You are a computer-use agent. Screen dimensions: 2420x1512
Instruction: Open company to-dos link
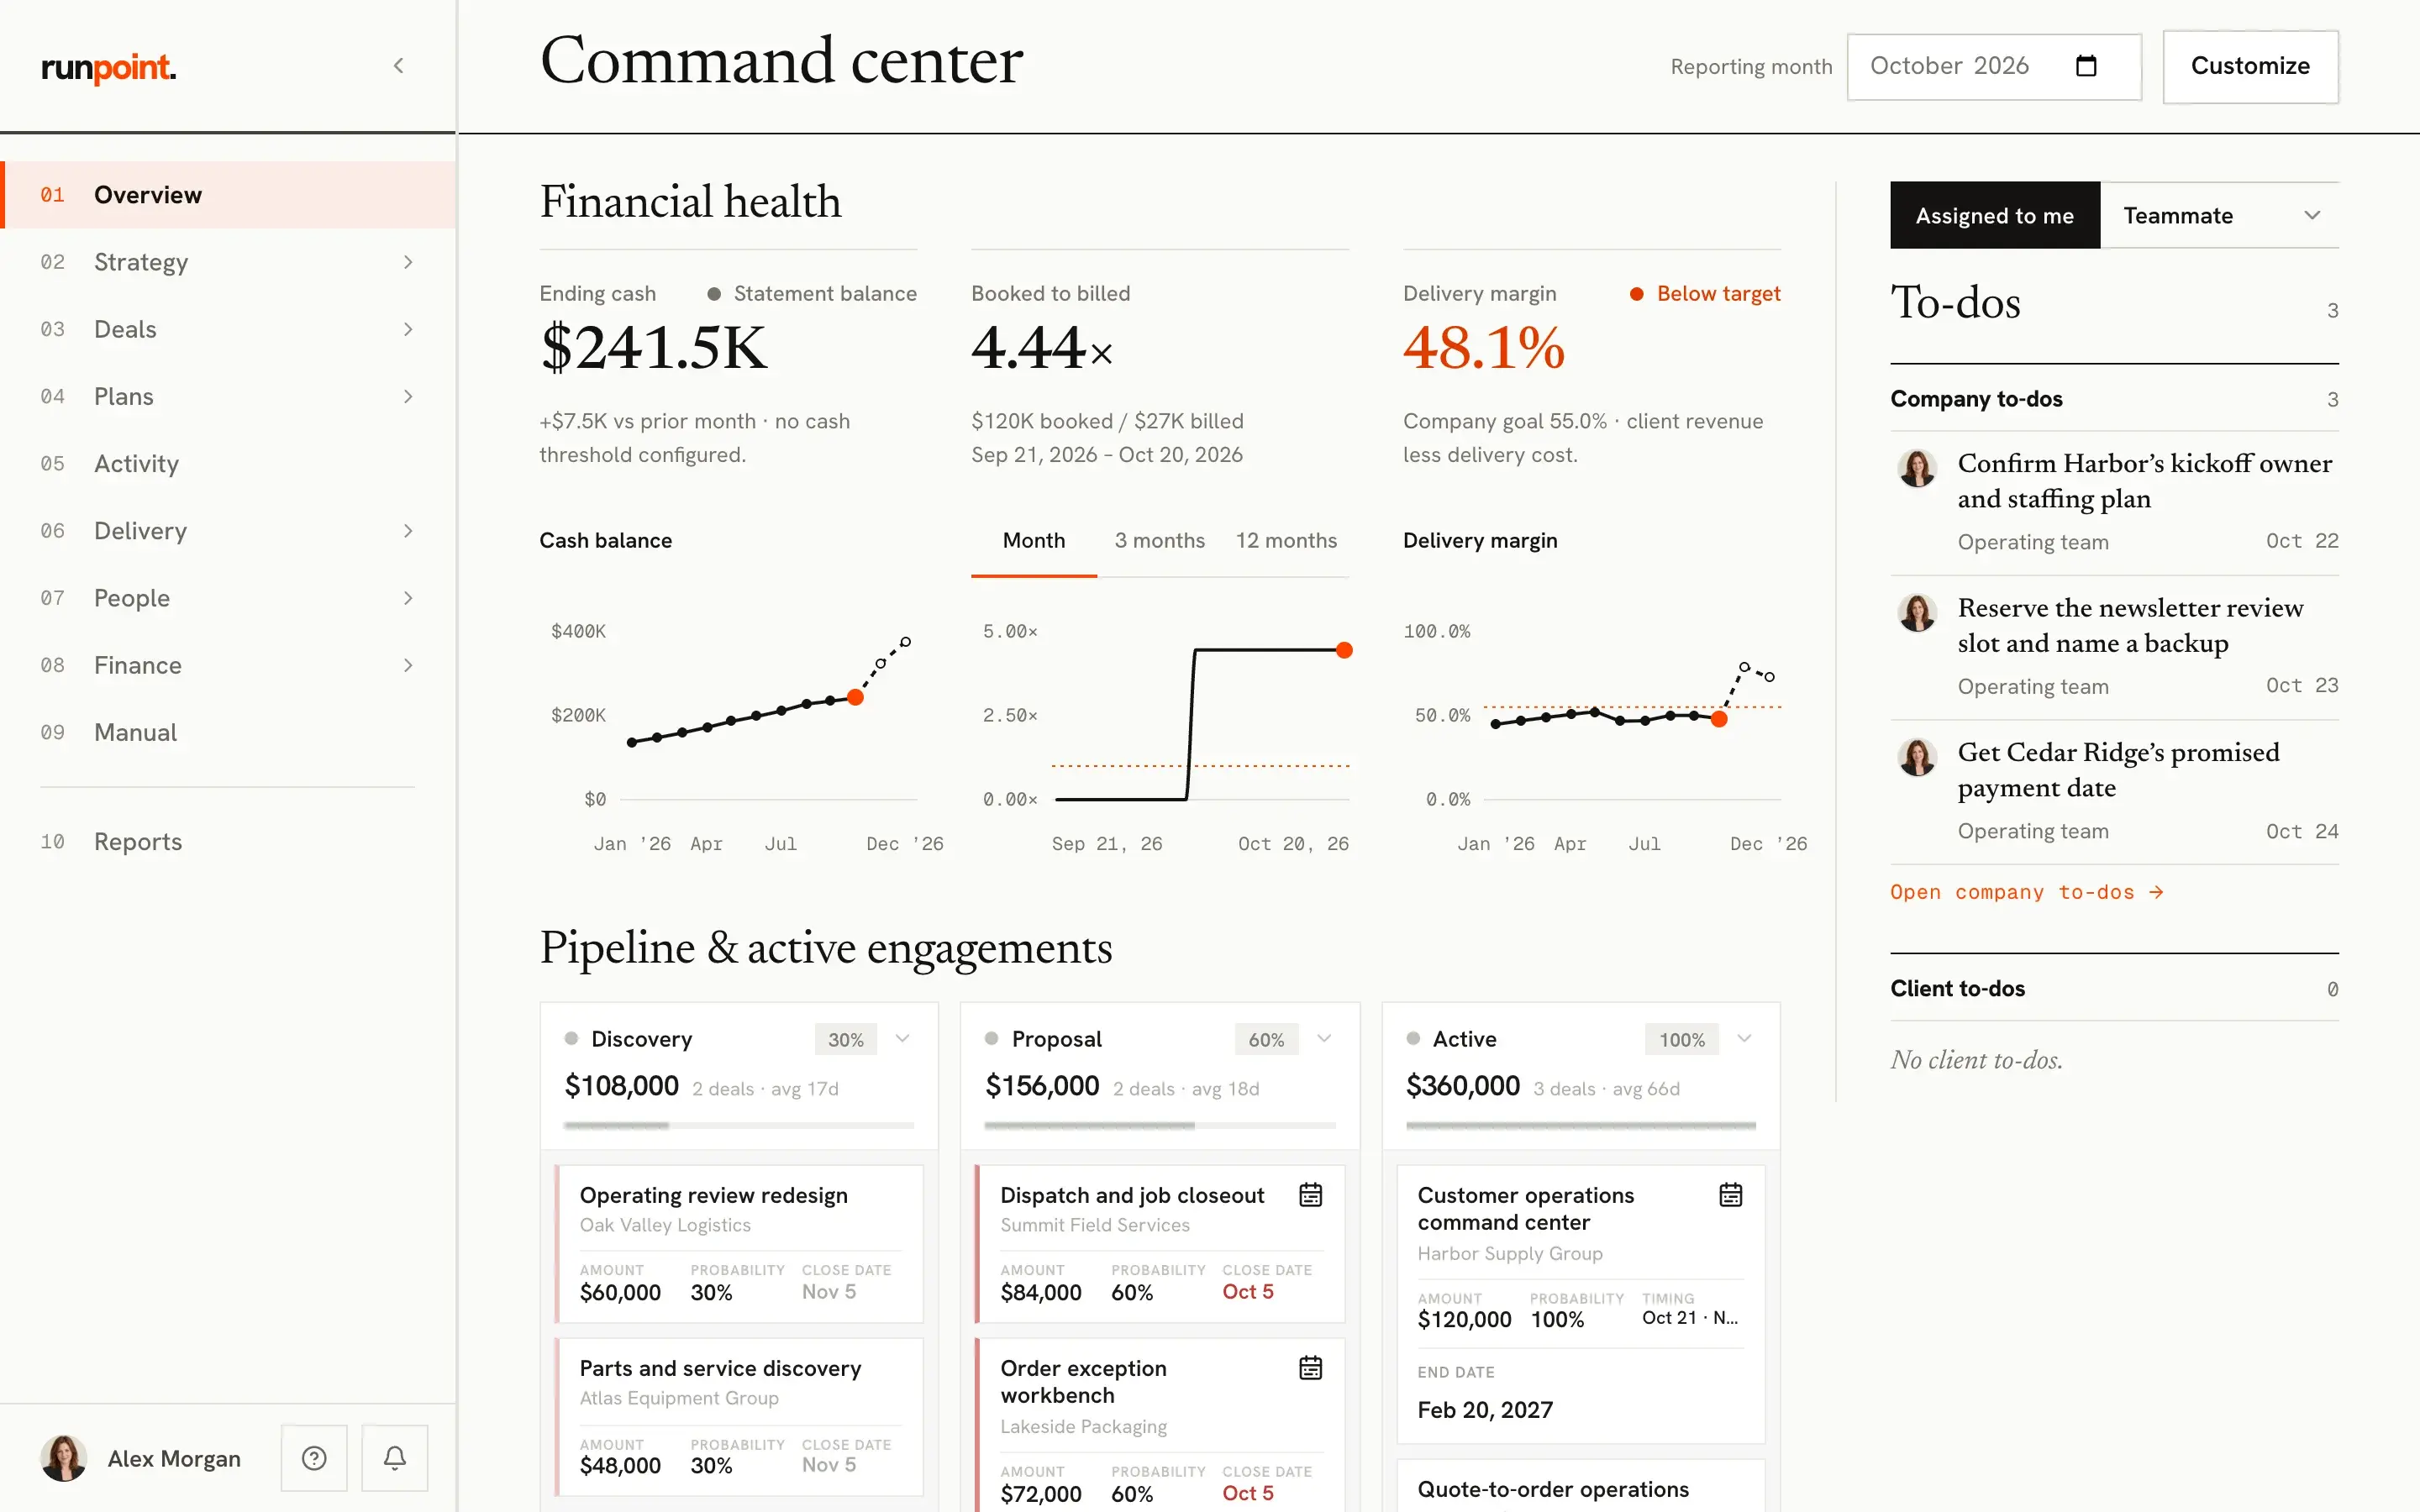pyautogui.click(x=2027, y=892)
